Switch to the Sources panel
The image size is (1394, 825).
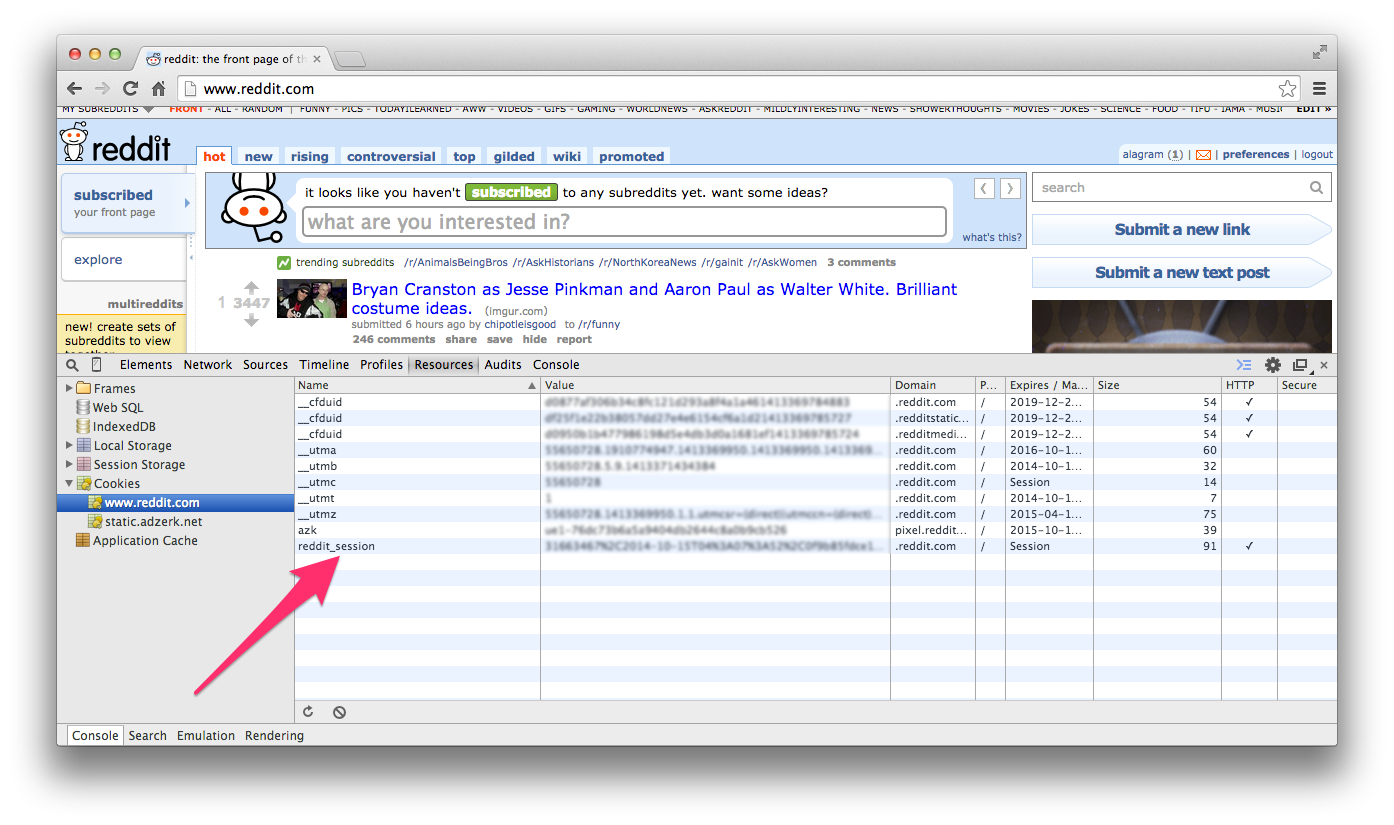tap(265, 365)
